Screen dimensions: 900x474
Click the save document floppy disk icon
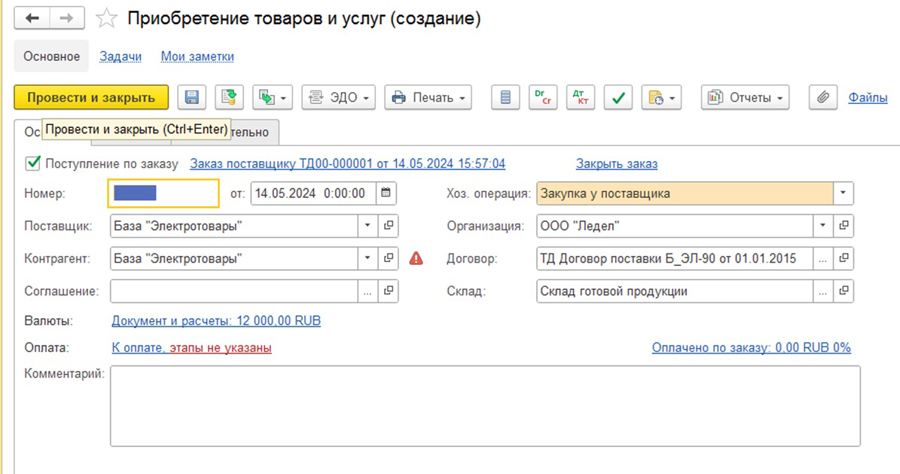tap(192, 97)
